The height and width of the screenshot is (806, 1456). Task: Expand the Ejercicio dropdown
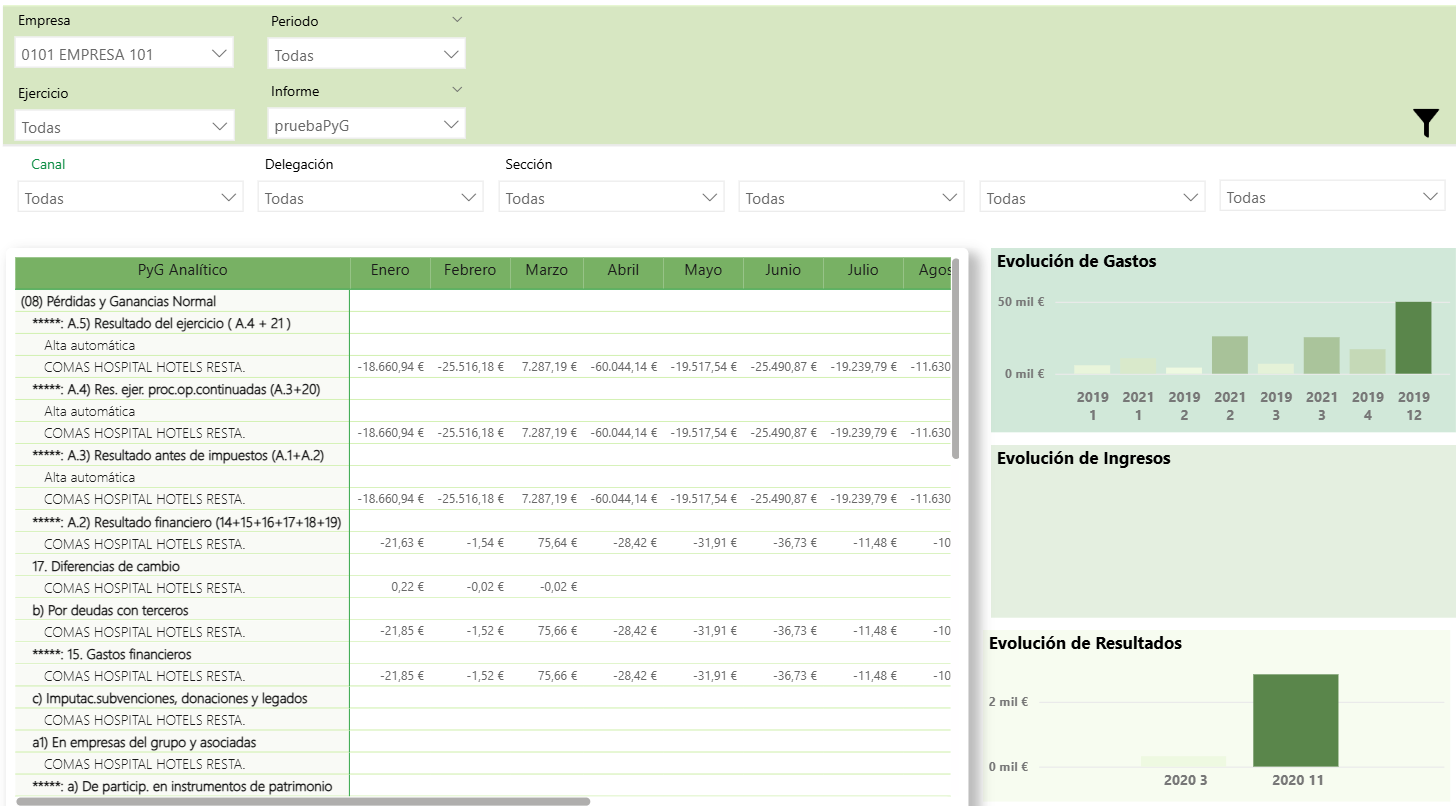pos(125,127)
